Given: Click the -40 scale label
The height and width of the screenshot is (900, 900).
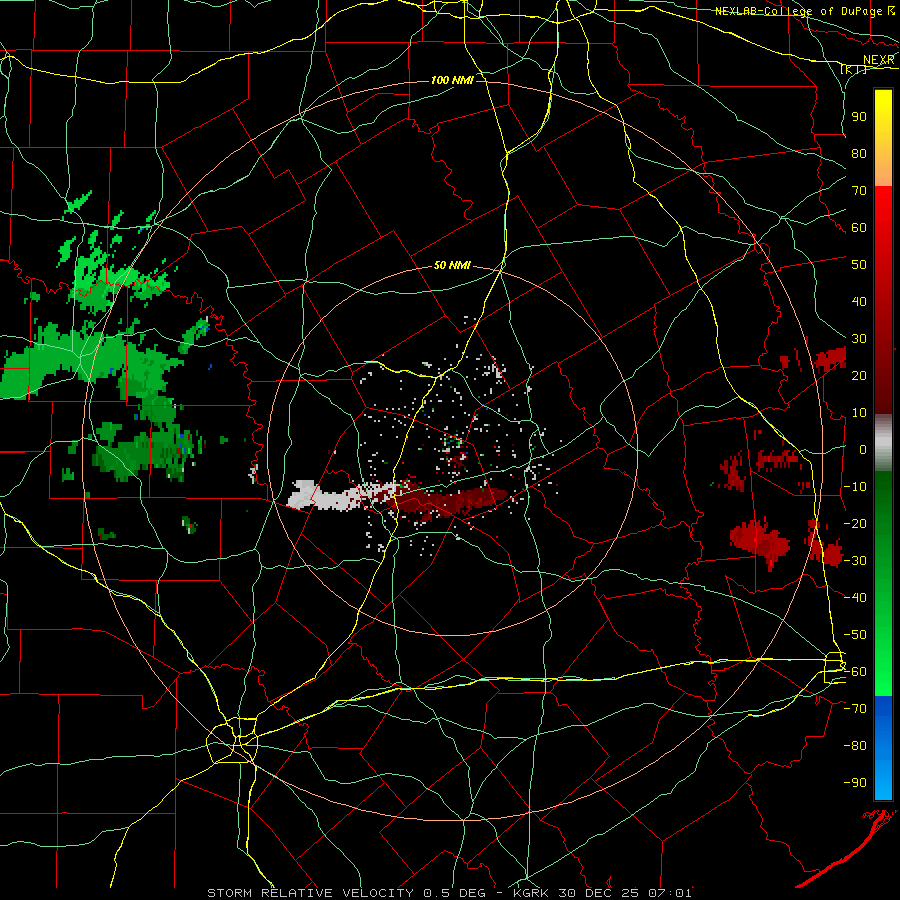Looking at the screenshot, I should 855,598.
